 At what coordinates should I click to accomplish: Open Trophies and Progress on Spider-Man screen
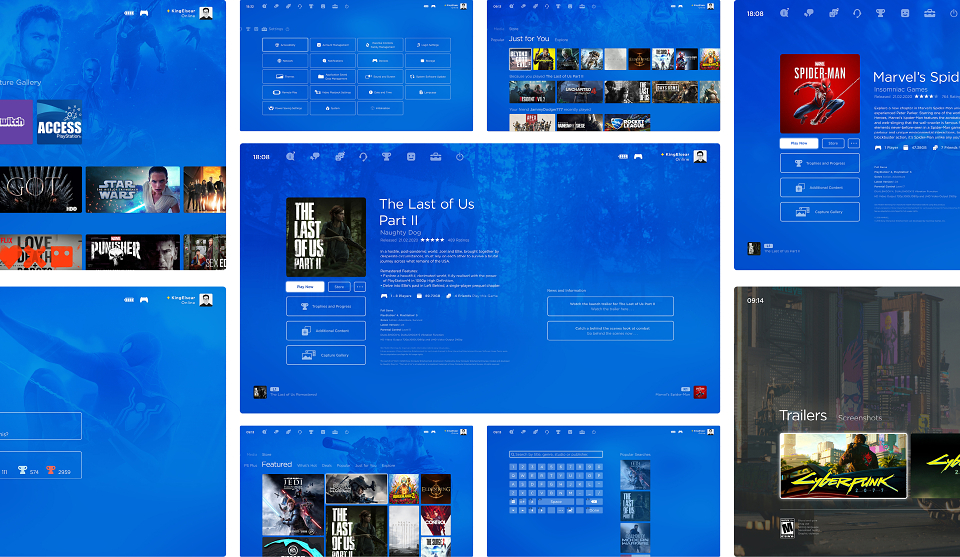coord(820,163)
